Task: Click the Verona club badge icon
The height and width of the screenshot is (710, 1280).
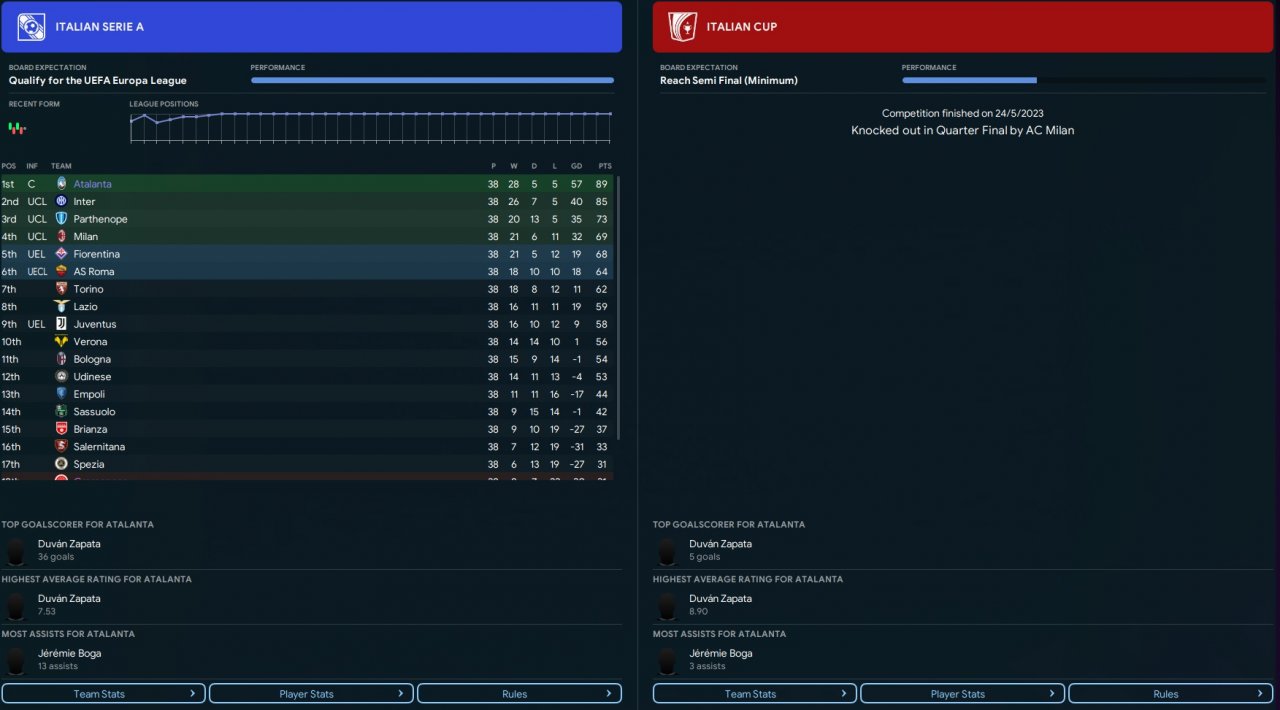Action: tap(61, 342)
